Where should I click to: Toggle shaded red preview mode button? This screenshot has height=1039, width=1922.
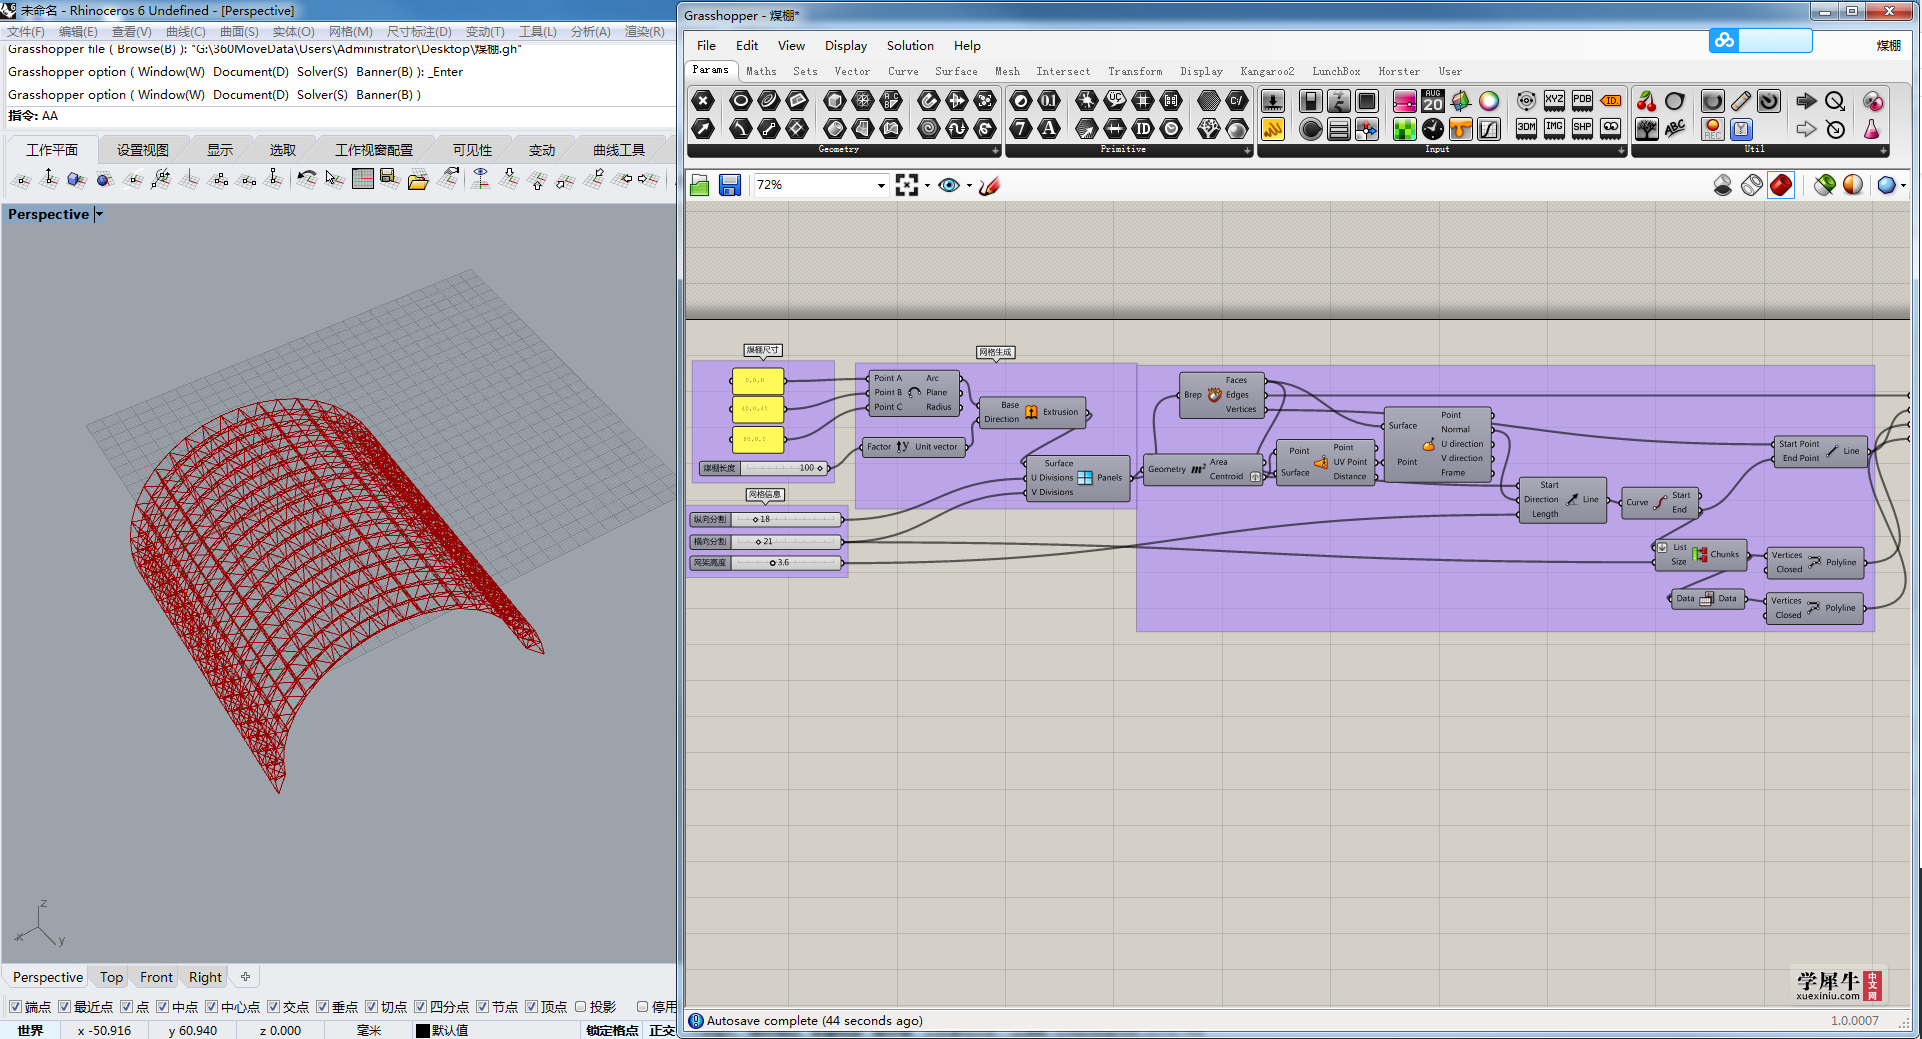1781,185
